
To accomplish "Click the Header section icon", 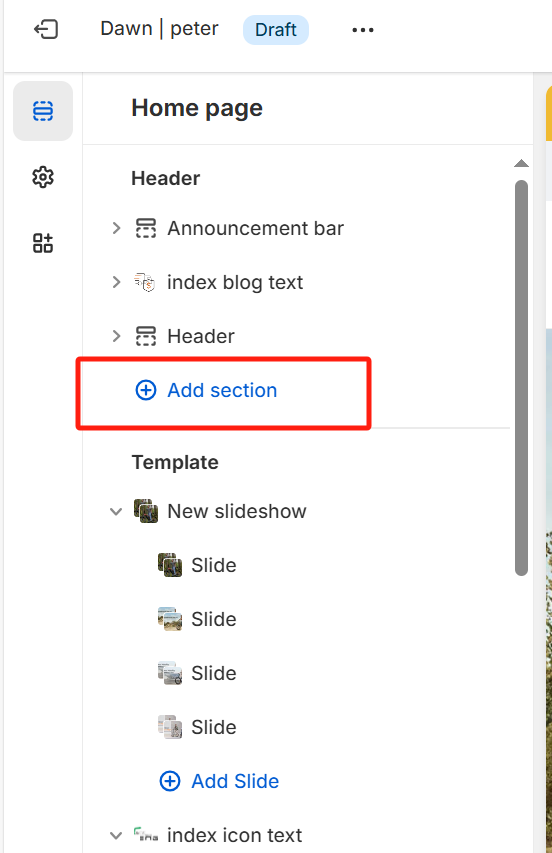I will [146, 336].
